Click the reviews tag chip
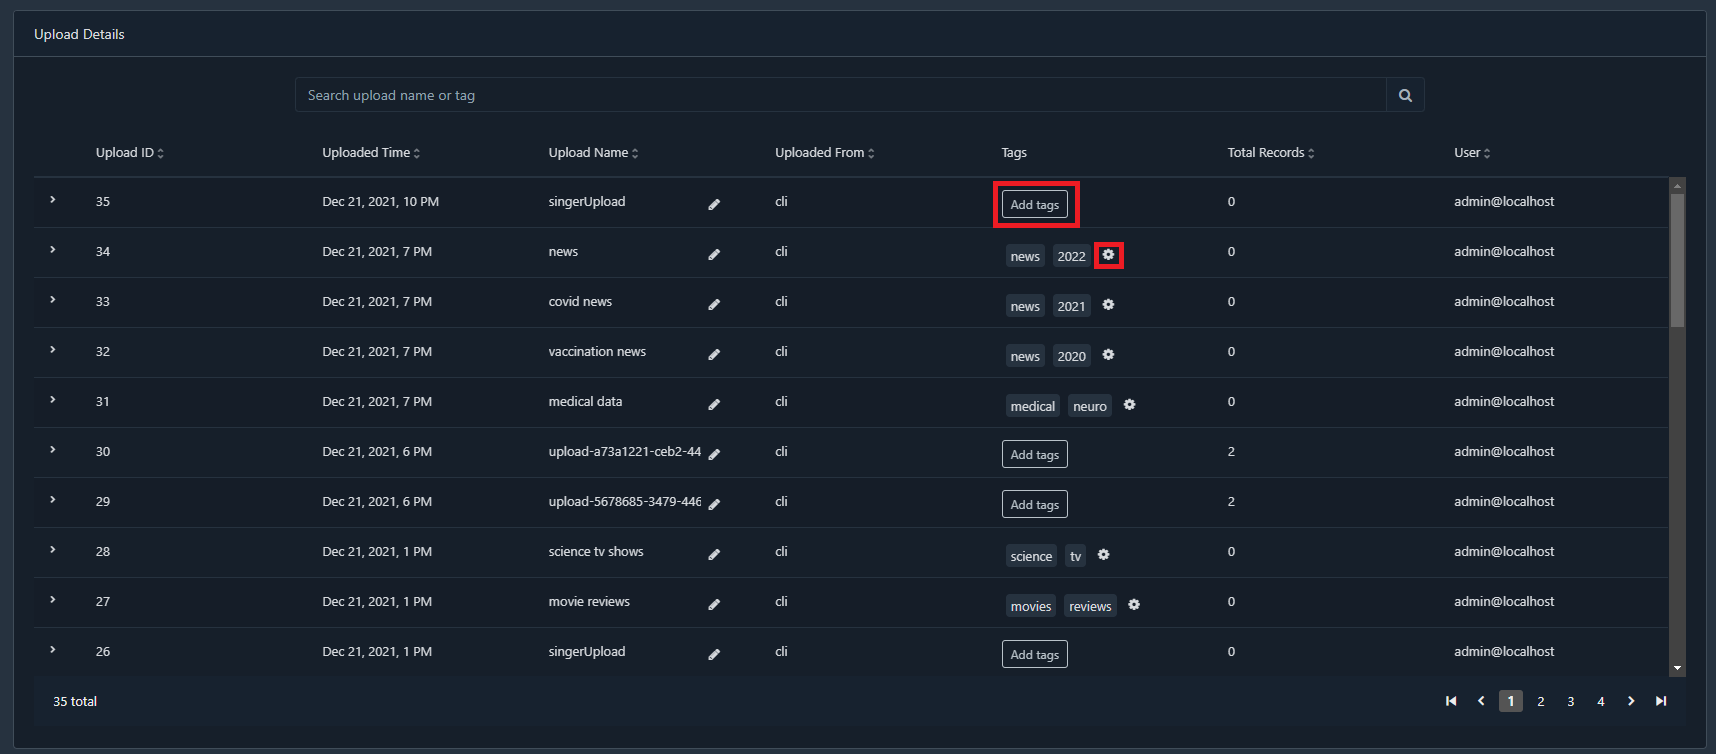Image resolution: width=1716 pixels, height=754 pixels. point(1090,606)
